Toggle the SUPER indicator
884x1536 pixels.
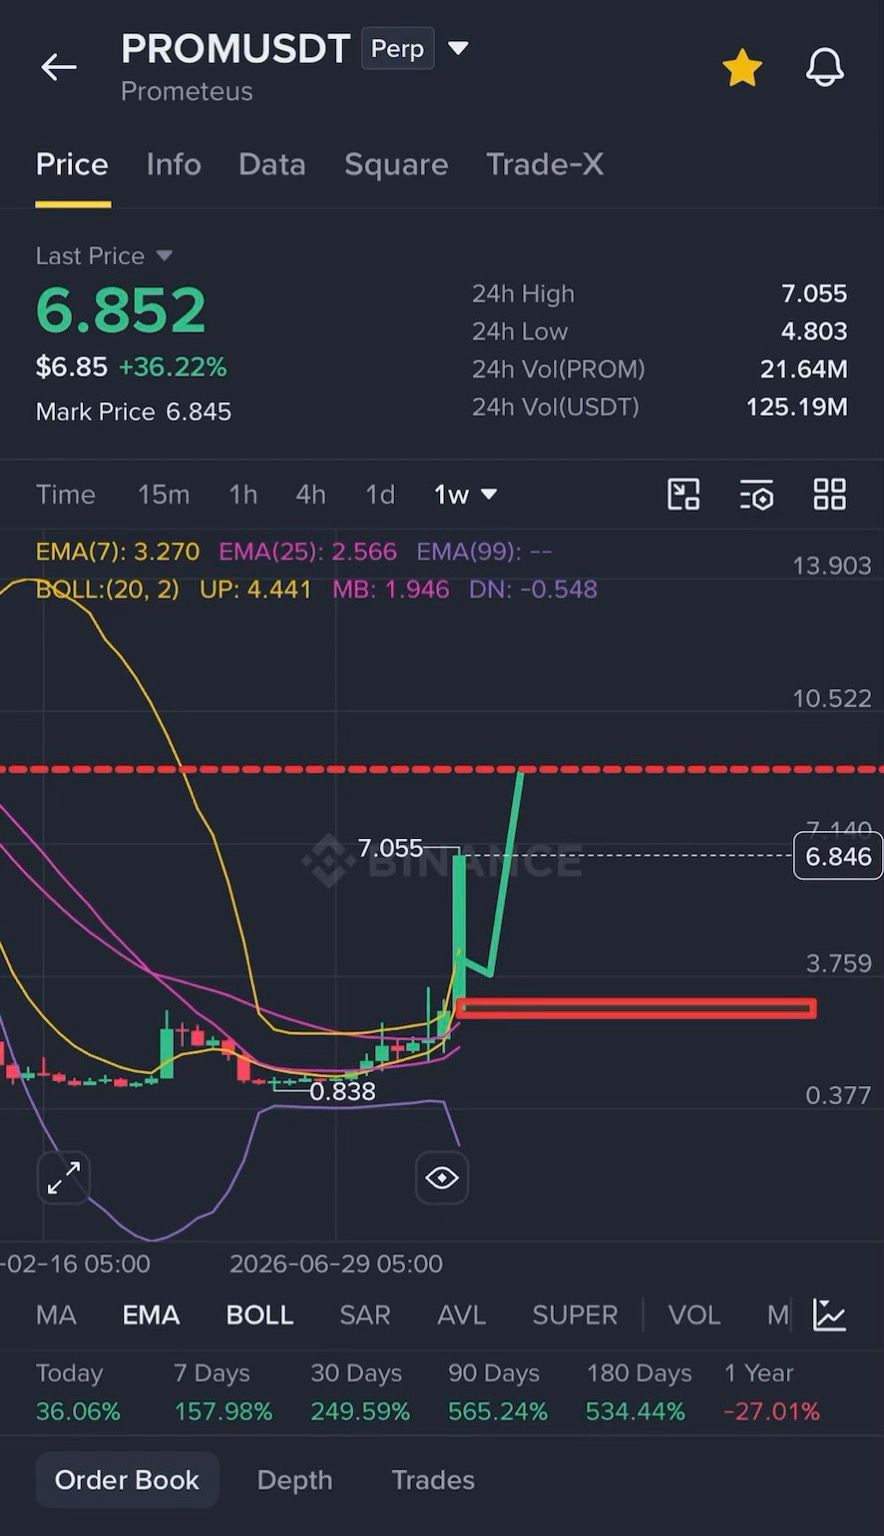(575, 1315)
